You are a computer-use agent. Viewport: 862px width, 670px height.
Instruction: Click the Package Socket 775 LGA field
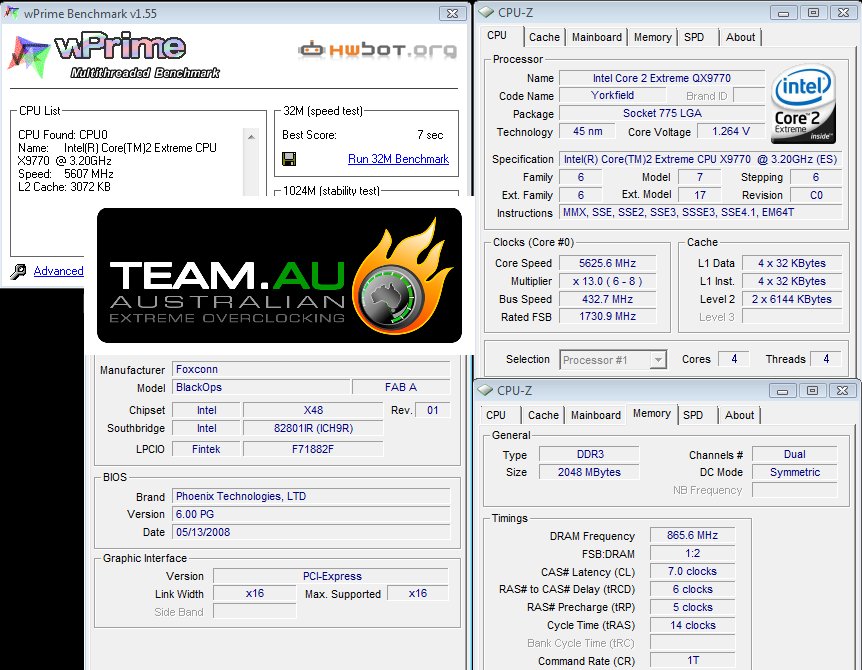661,113
